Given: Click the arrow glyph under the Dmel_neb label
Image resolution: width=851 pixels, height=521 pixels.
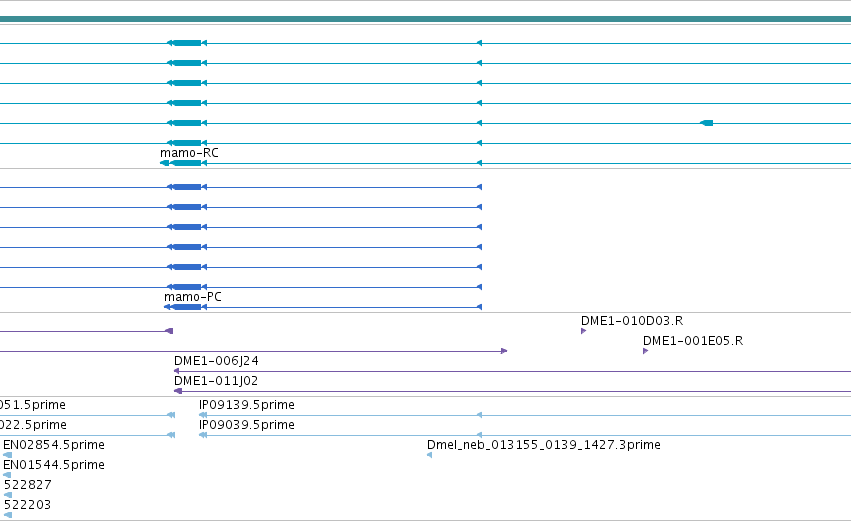Looking at the screenshot, I should pyautogui.click(x=429, y=455).
